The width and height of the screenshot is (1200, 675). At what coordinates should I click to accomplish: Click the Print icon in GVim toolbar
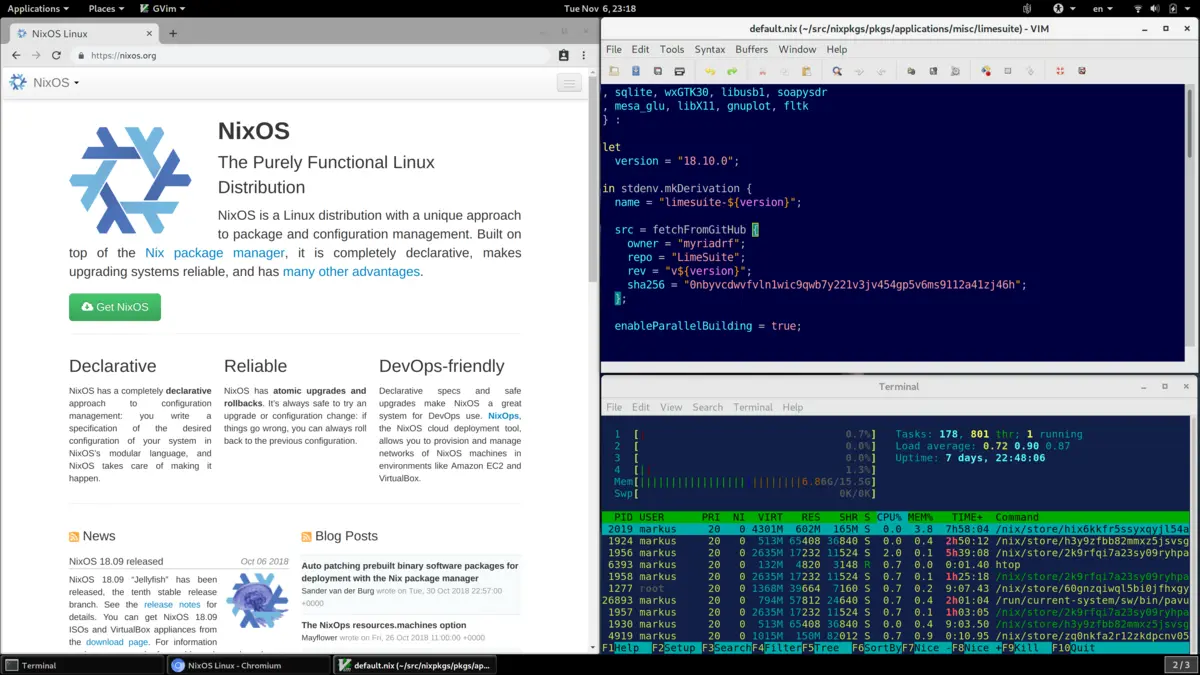[x=680, y=71]
